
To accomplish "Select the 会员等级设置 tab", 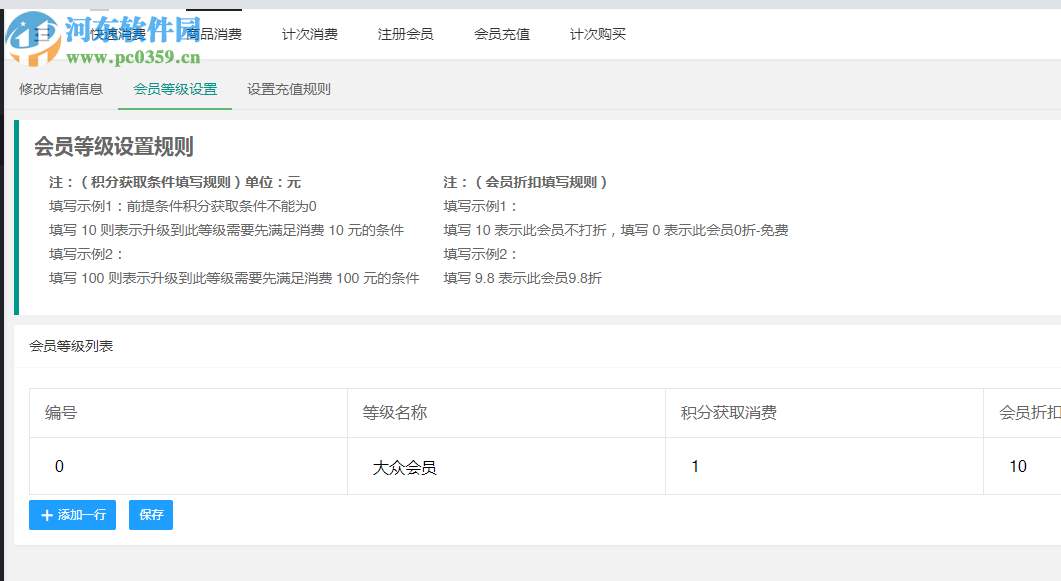I will coord(174,89).
